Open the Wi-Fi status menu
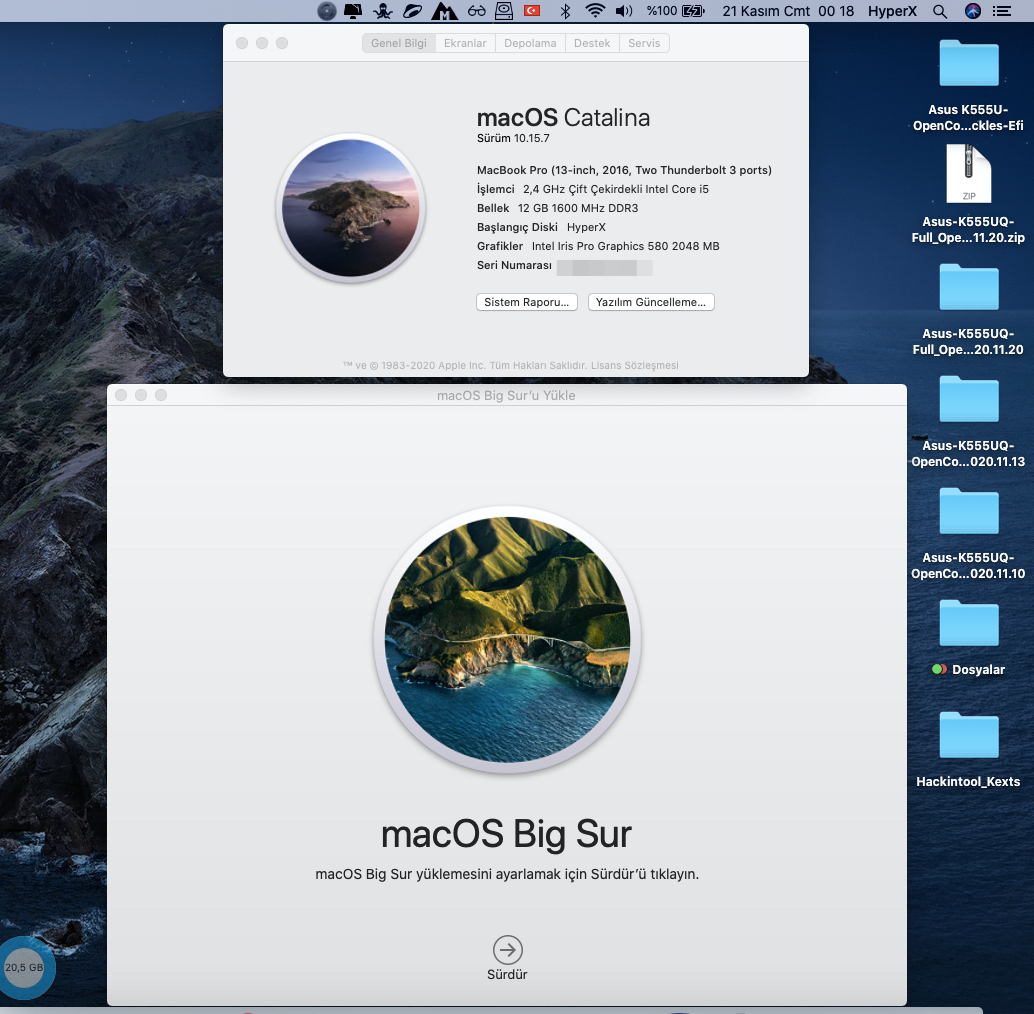1034x1014 pixels. [x=596, y=11]
